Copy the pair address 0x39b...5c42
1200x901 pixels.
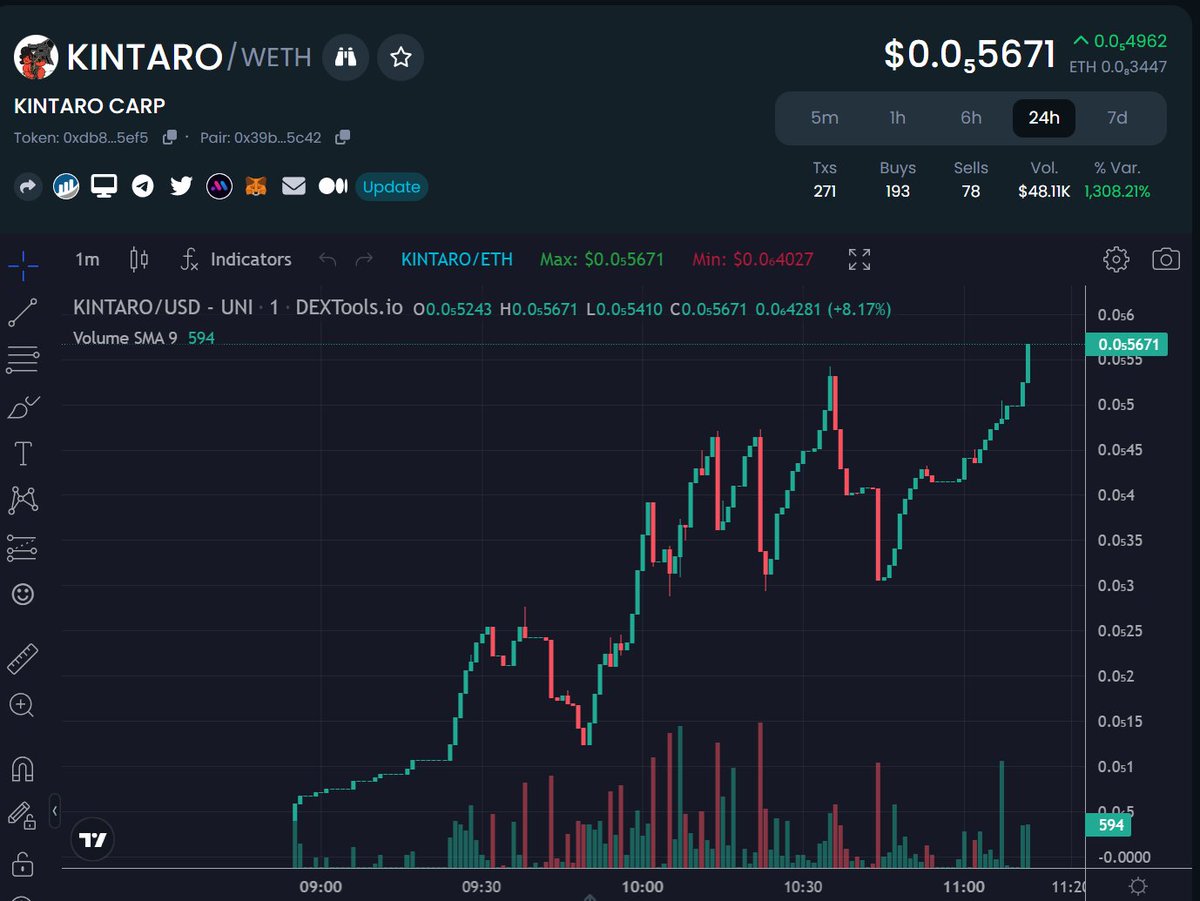343,137
